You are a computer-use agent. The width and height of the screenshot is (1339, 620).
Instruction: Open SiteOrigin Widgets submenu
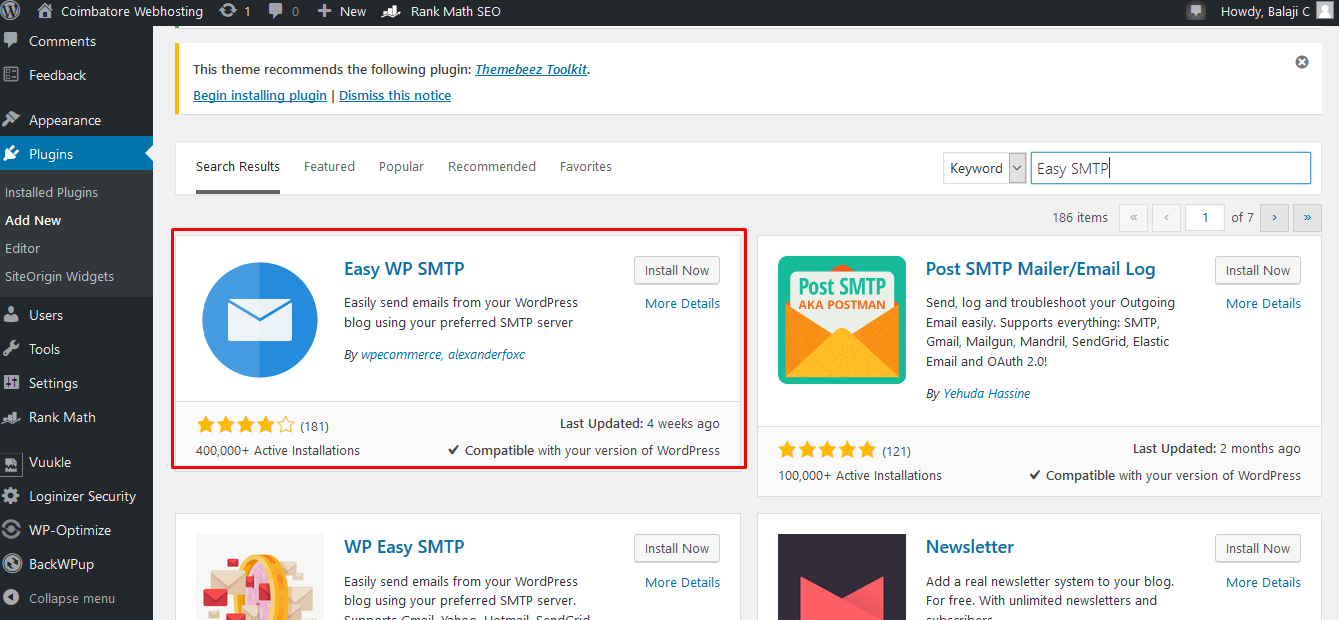[59, 276]
